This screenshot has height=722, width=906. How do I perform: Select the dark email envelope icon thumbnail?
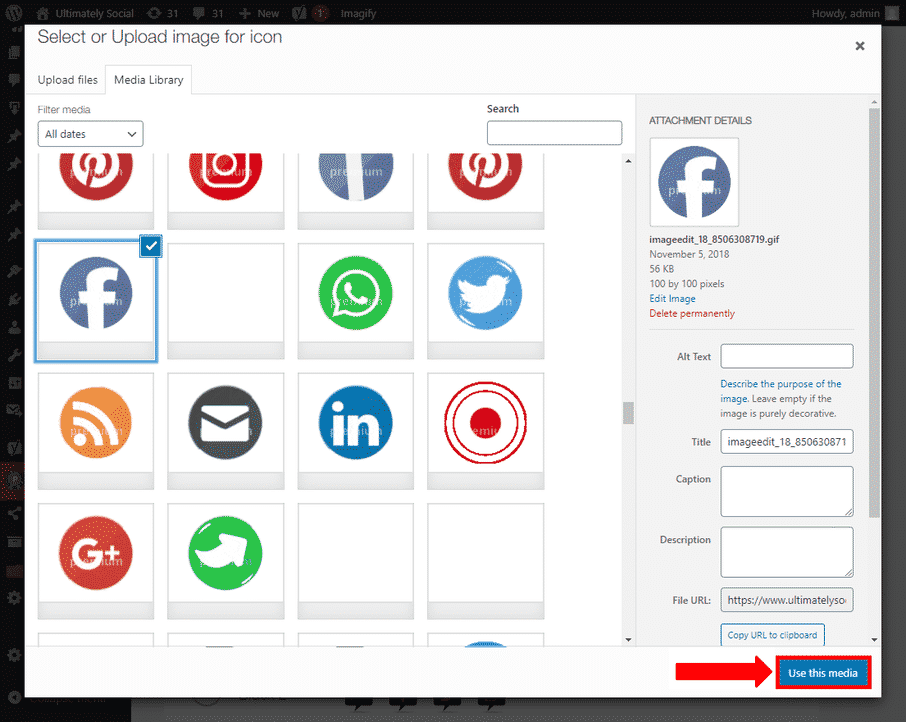pyautogui.click(x=225, y=431)
